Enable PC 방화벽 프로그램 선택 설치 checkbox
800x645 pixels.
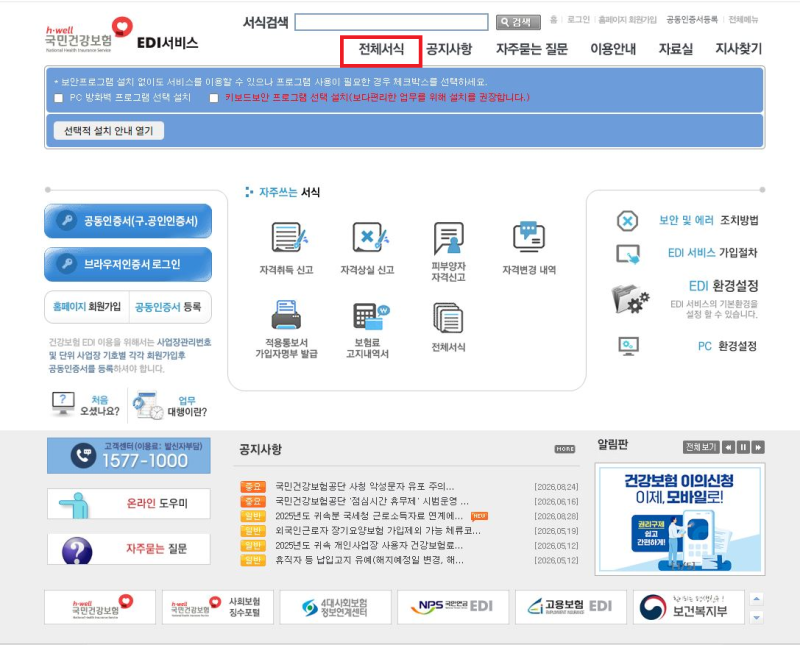coord(59,98)
